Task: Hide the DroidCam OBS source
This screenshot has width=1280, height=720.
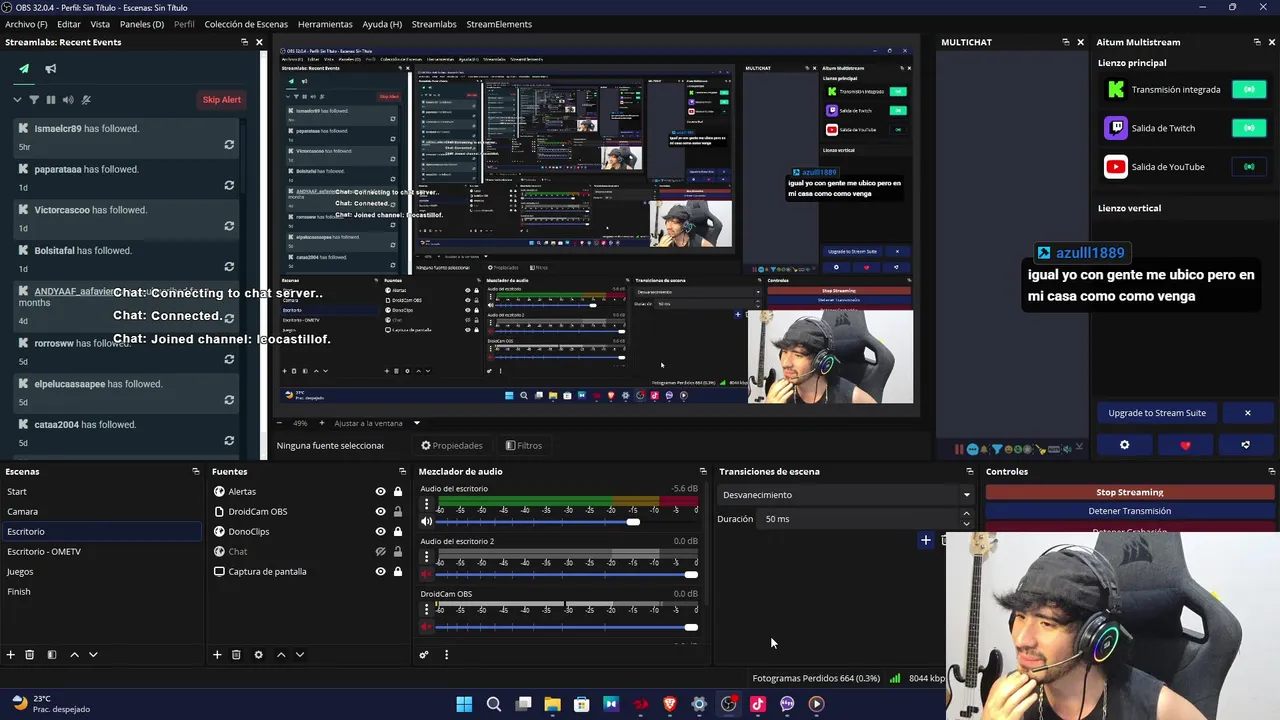Action: tap(380, 512)
